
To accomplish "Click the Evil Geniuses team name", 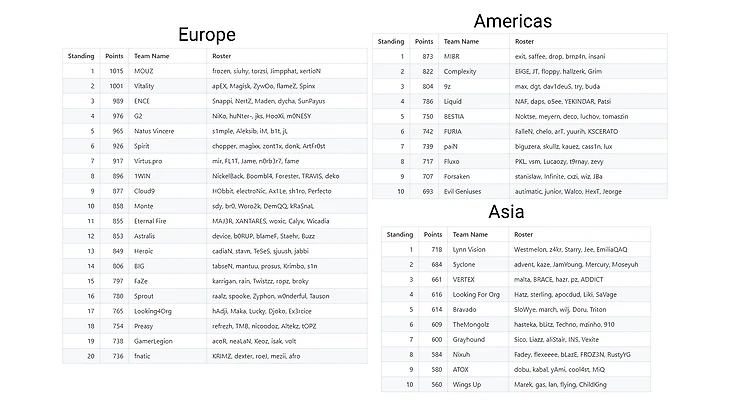I will tap(466, 190).
